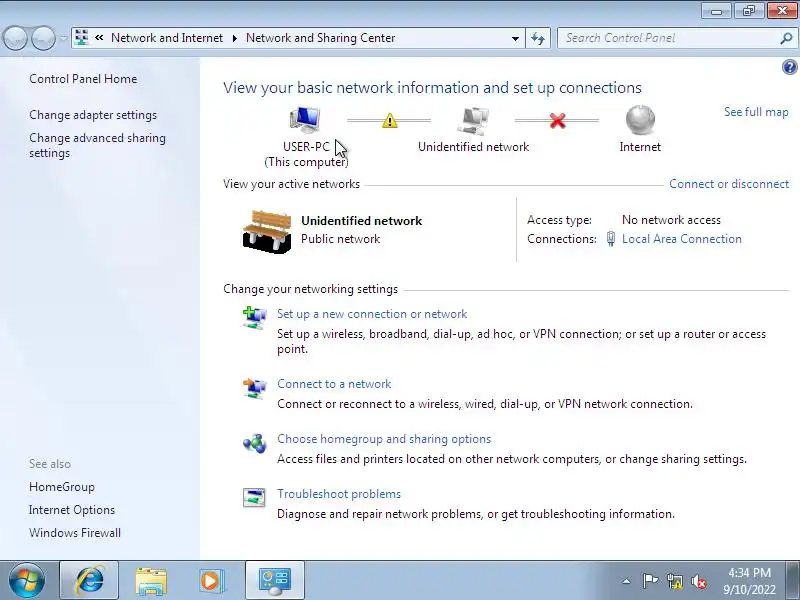Click the Refresh button beside address bar
This screenshot has width=800, height=600.
538,38
